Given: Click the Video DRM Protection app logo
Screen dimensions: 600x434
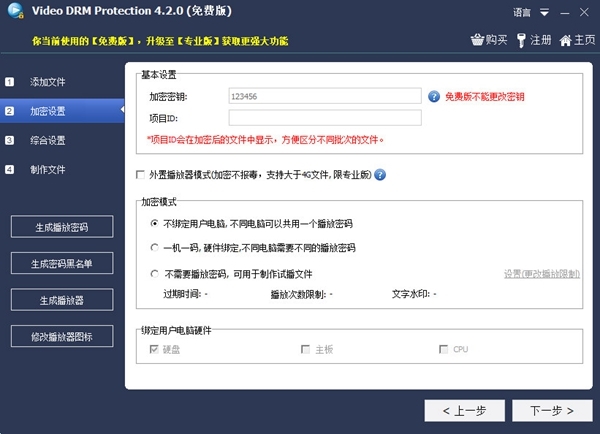Looking at the screenshot, I should 15,10.
